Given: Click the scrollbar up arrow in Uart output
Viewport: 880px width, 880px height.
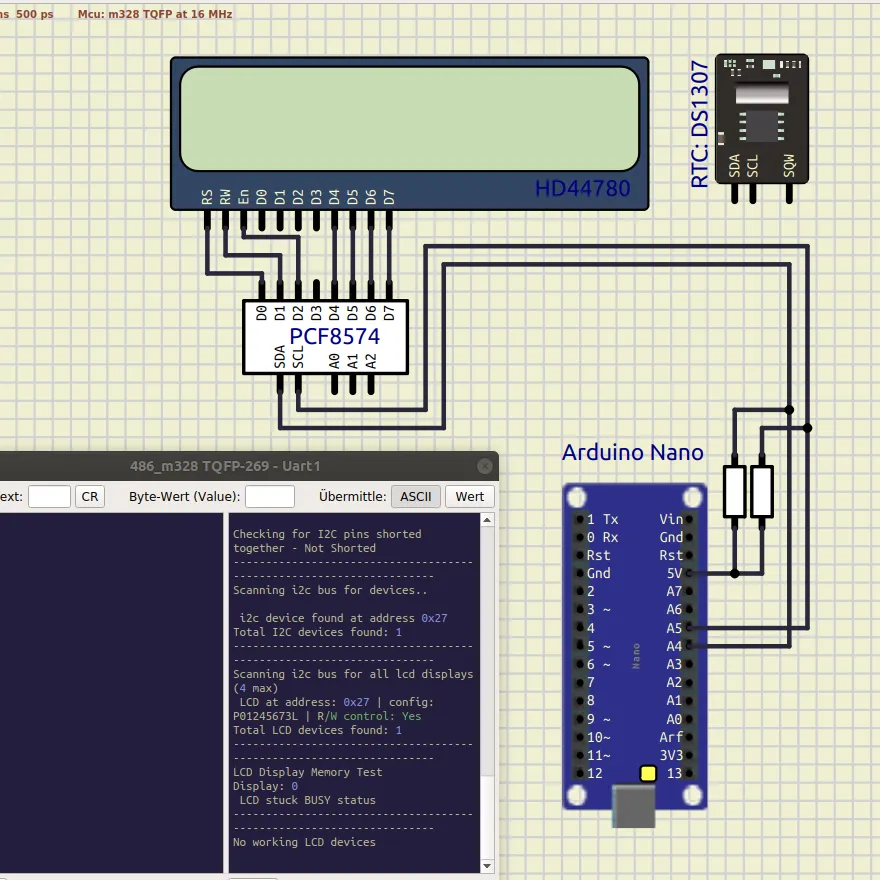Looking at the screenshot, I should (x=487, y=520).
